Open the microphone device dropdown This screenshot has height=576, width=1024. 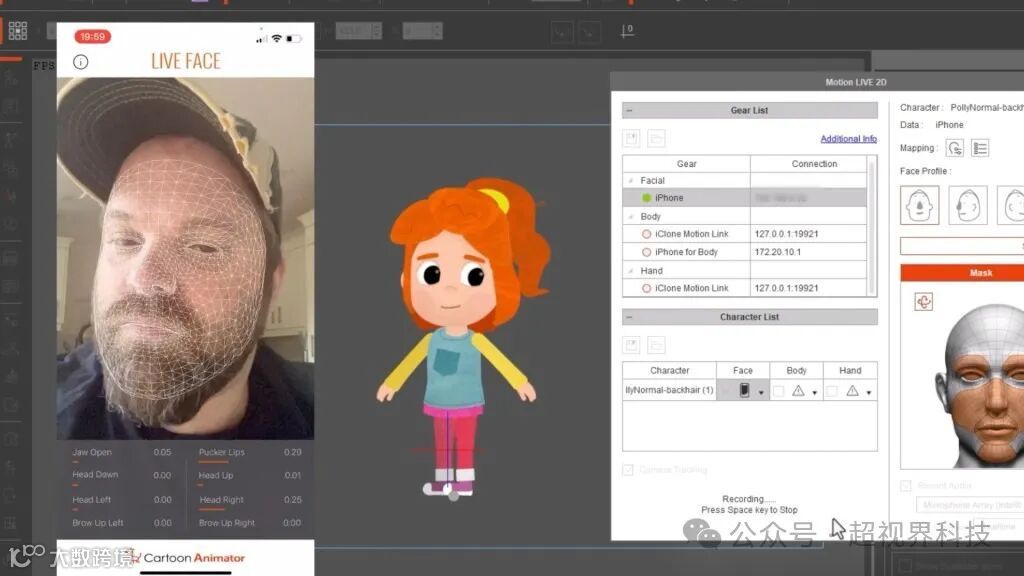point(970,505)
